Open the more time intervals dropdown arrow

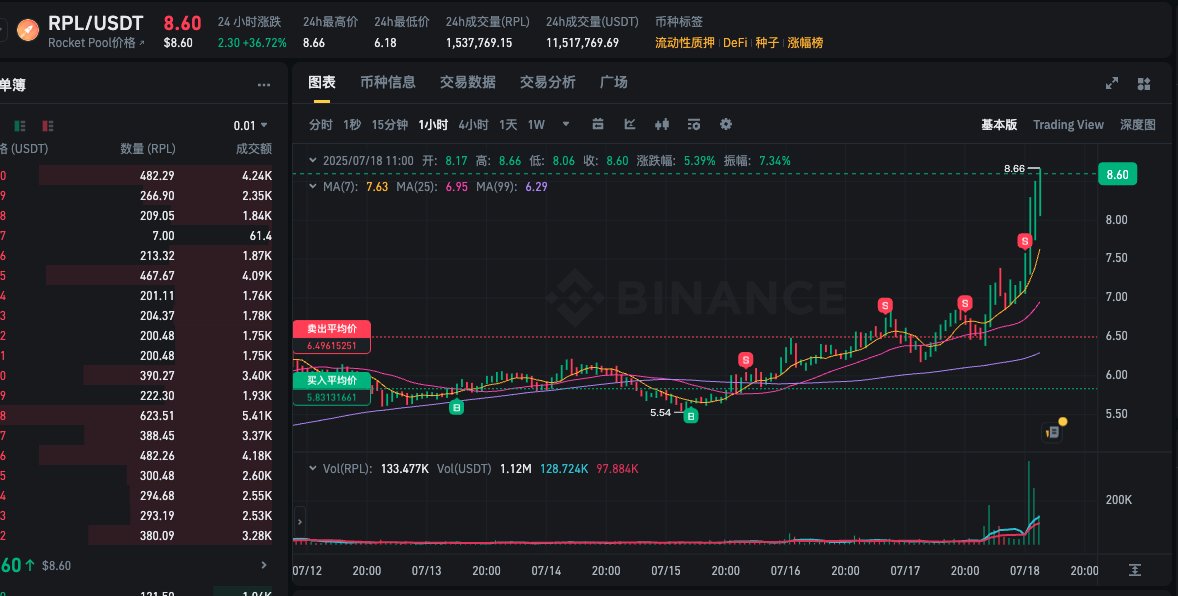(566, 124)
